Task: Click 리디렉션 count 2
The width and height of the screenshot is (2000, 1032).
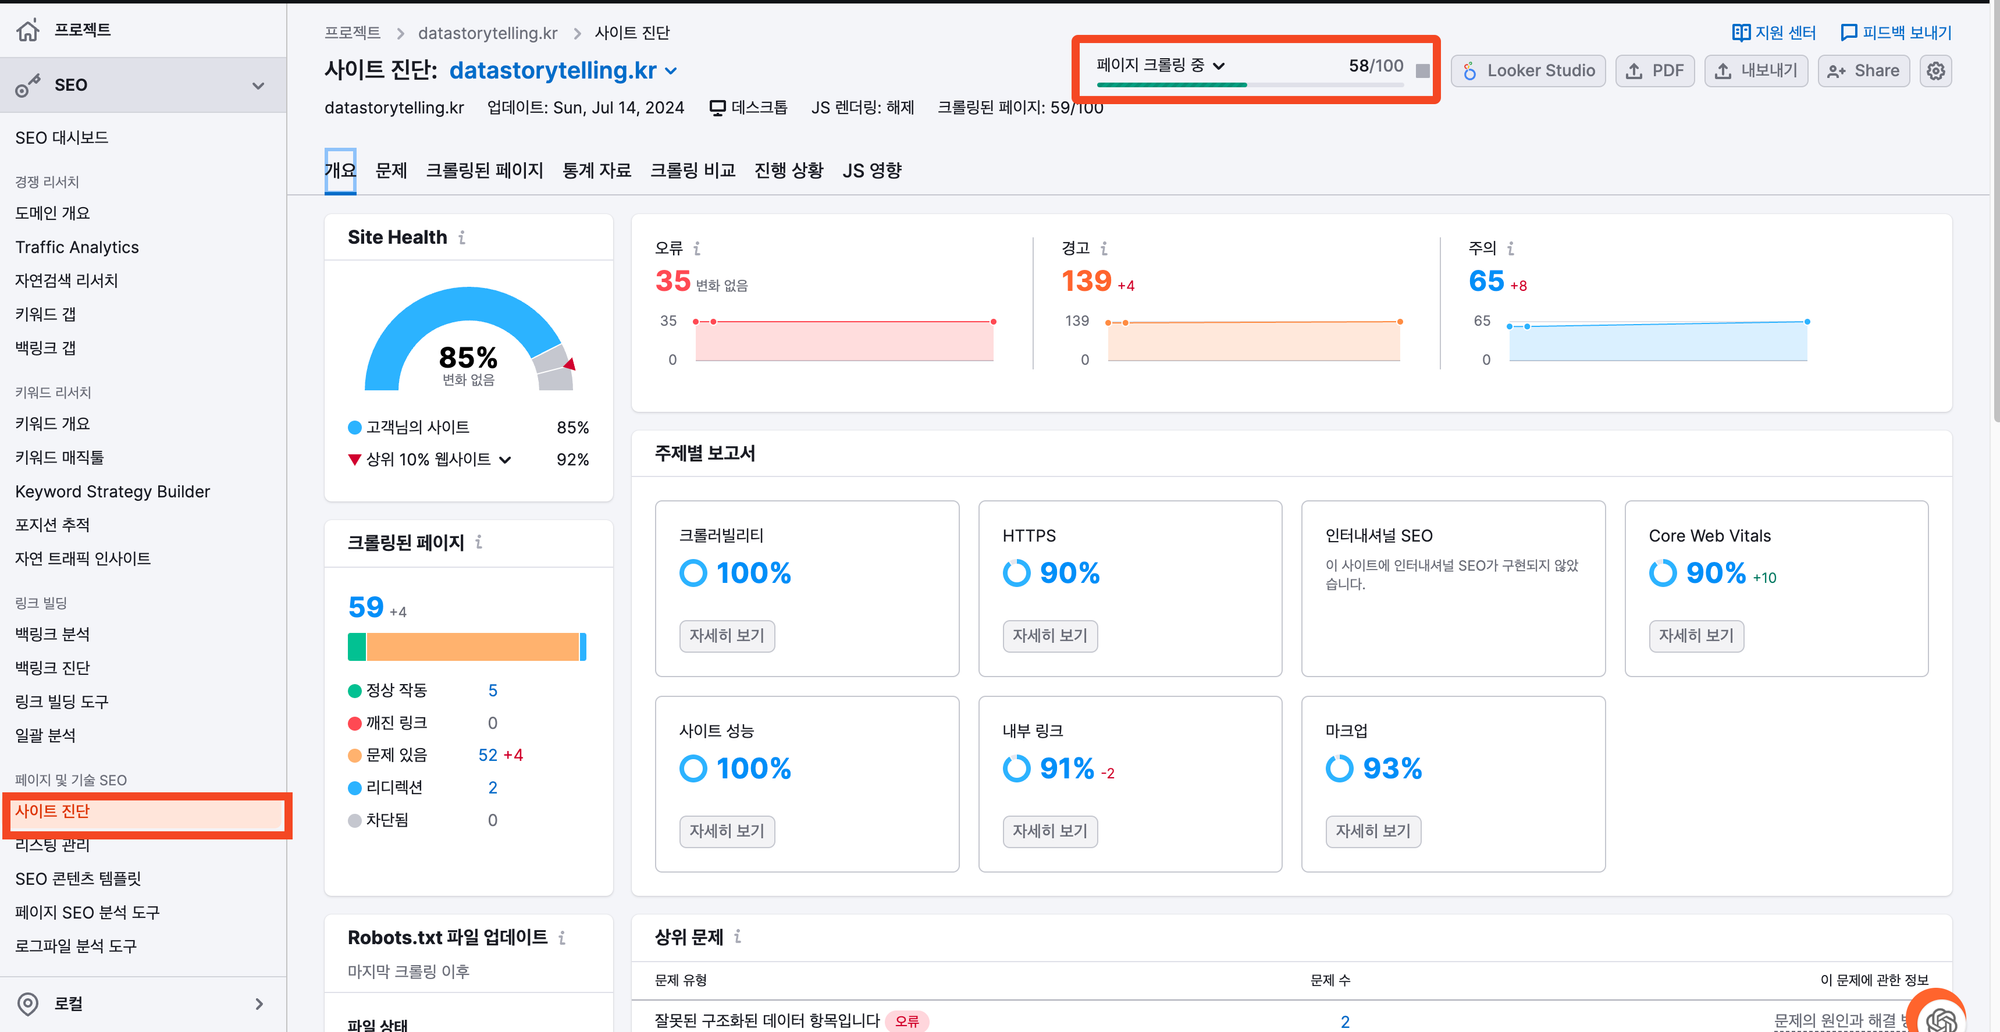Action: tap(493, 788)
